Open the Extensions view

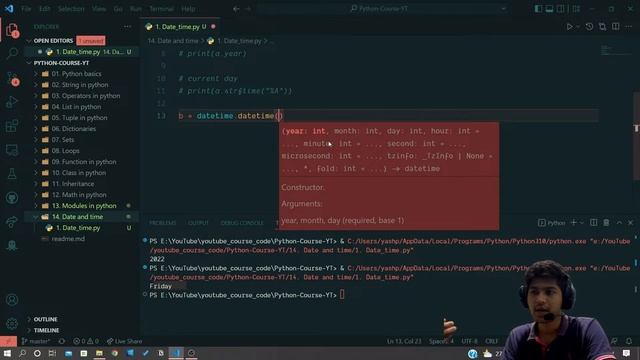tap(12, 126)
